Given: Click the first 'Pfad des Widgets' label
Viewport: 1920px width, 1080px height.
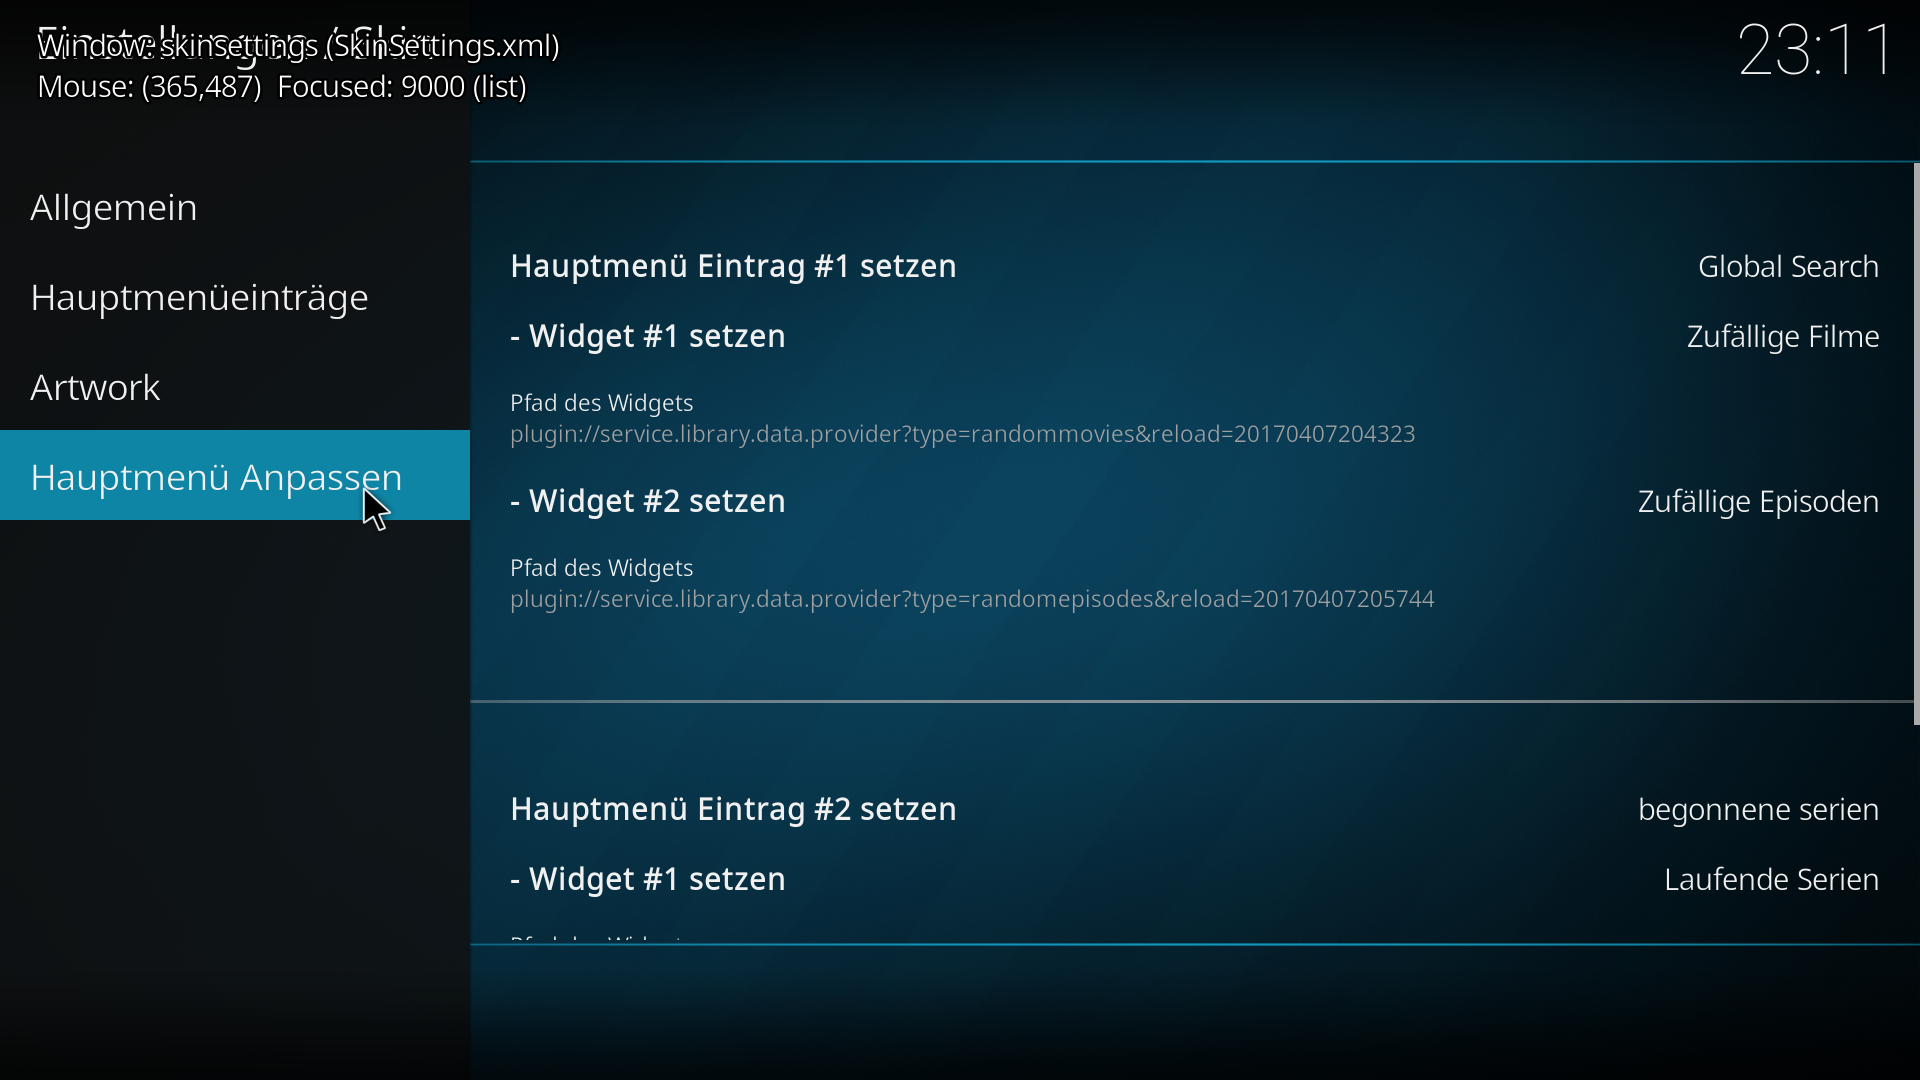Looking at the screenshot, I should [602, 403].
